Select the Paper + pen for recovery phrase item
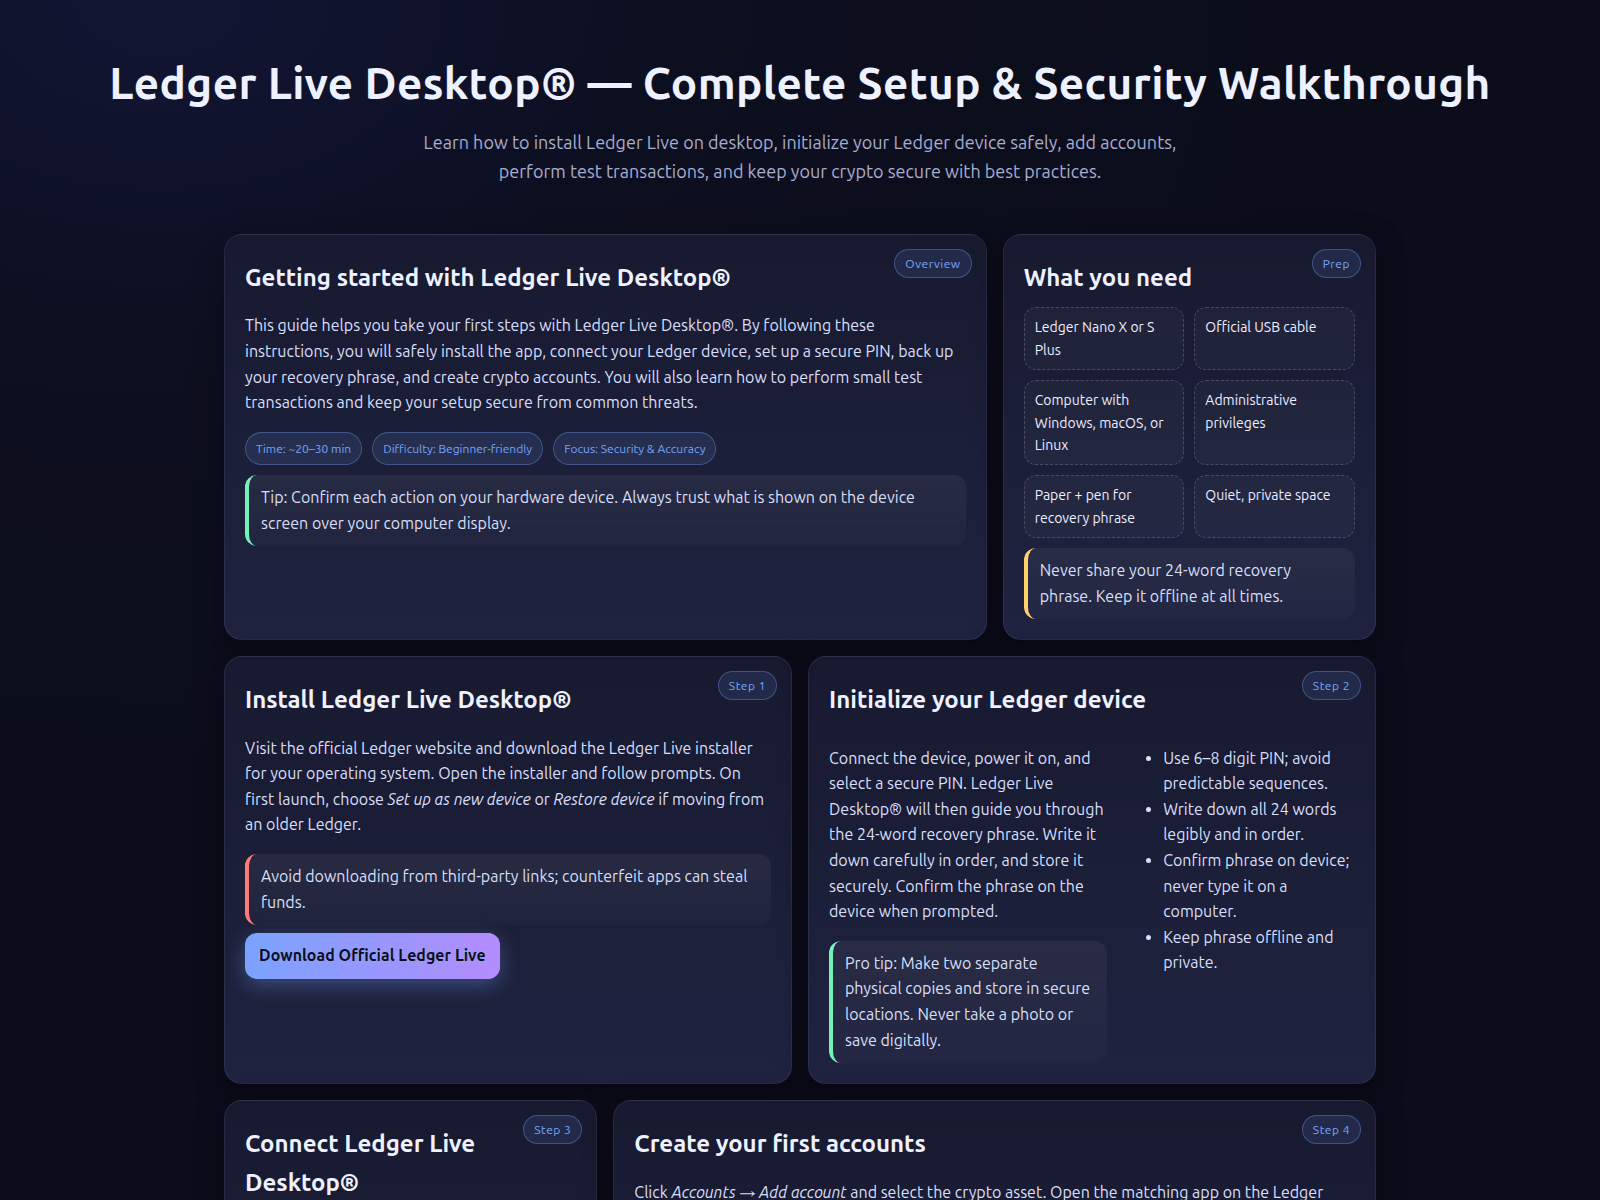Screen dimensions: 1600x1200 (x=1103, y=506)
